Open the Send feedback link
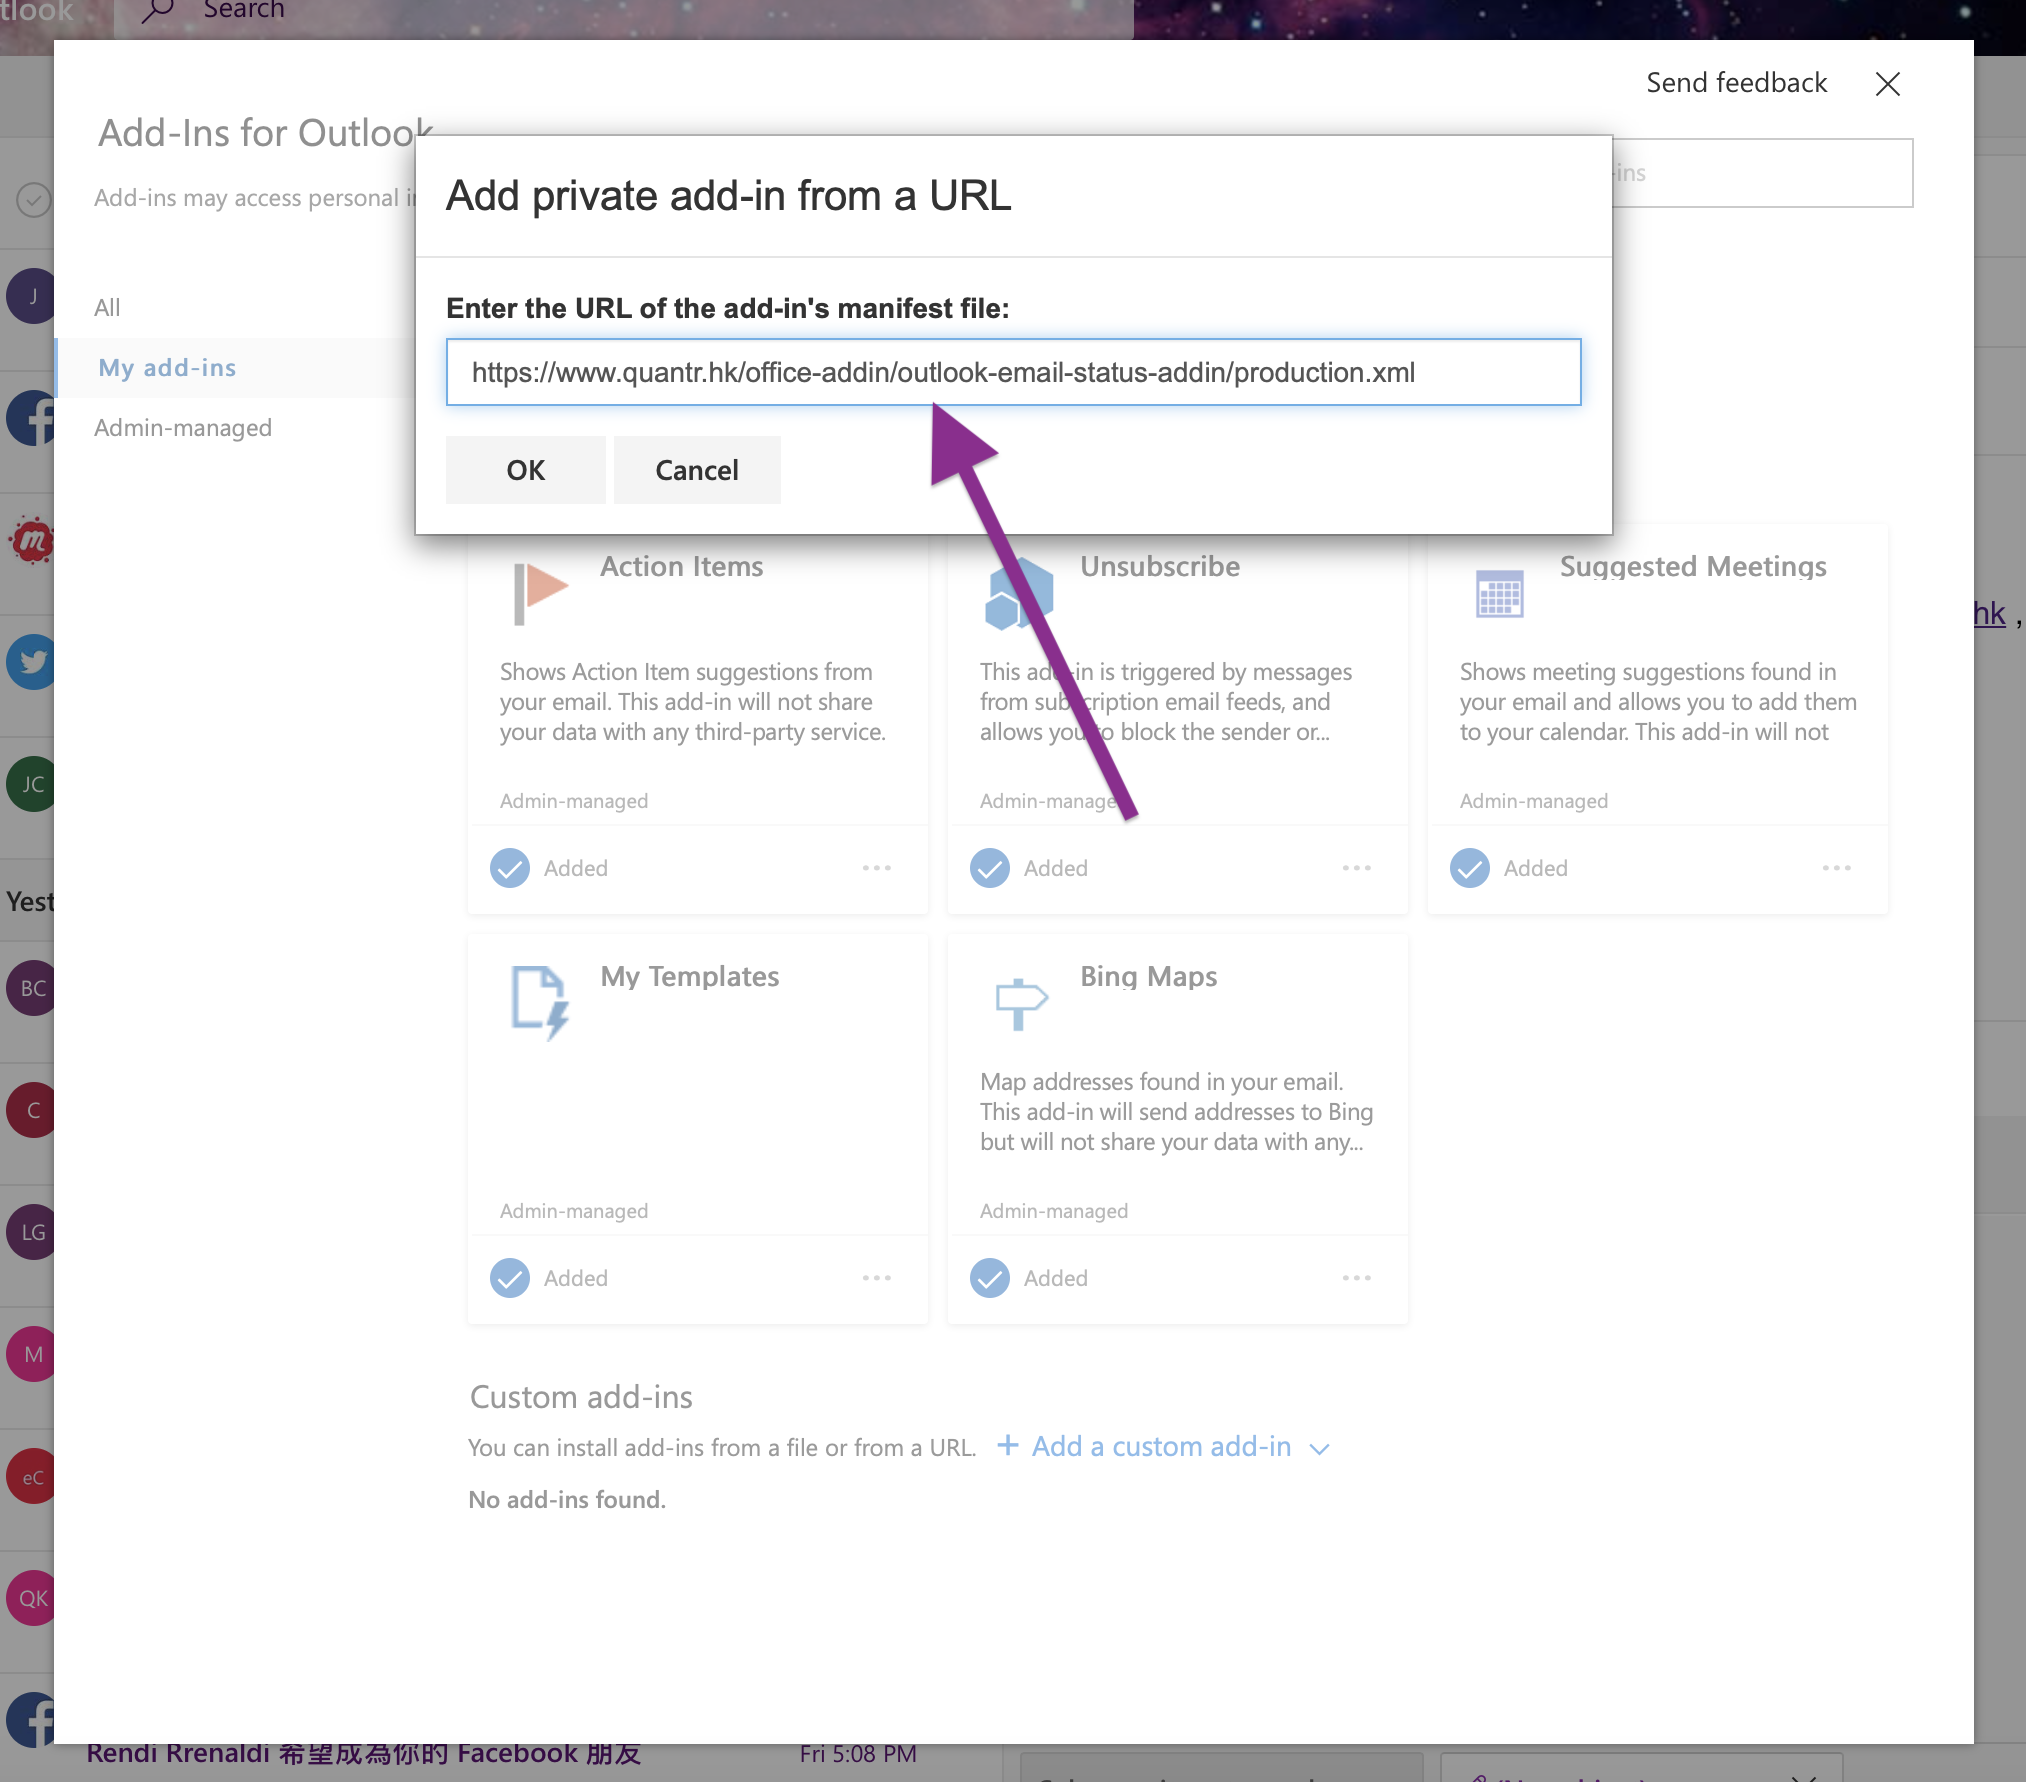The width and height of the screenshot is (2026, 1782). [x=1736, y=83]
